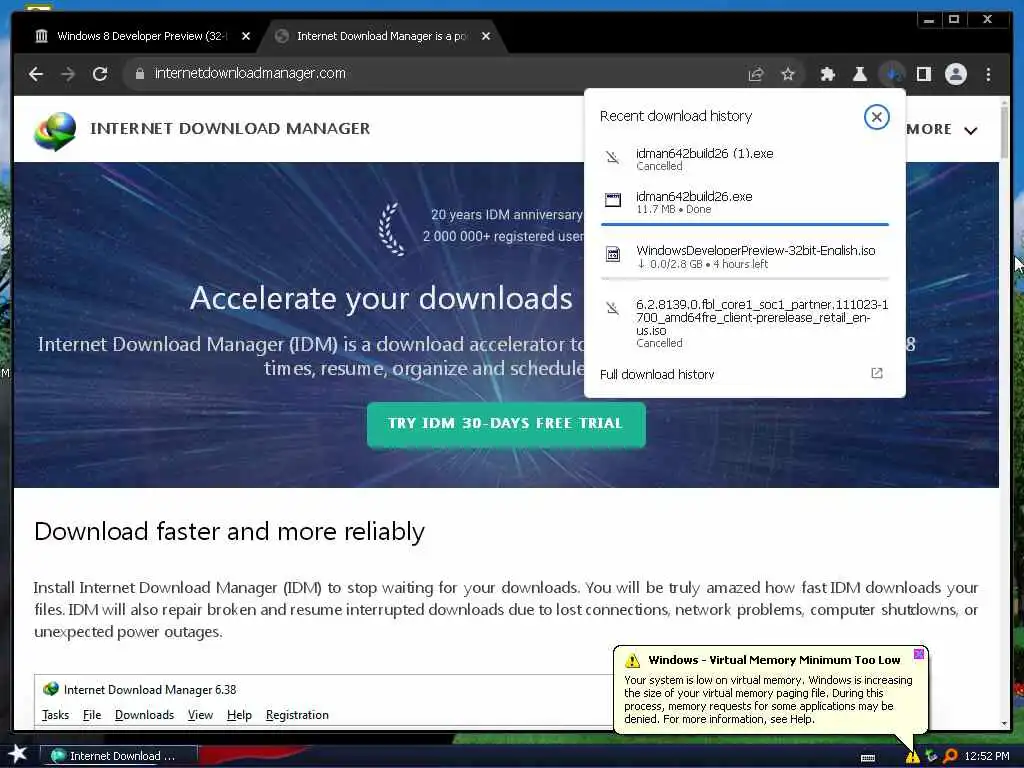
Task: Go back to the previous page
Action: coord(36,74)
